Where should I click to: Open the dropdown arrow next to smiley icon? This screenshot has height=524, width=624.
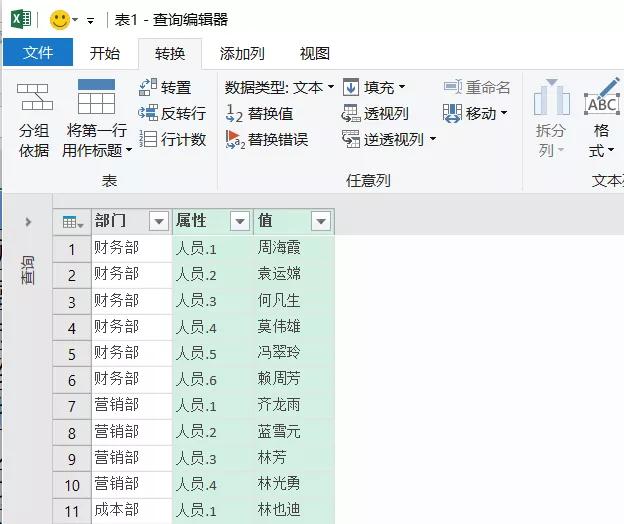75,19
